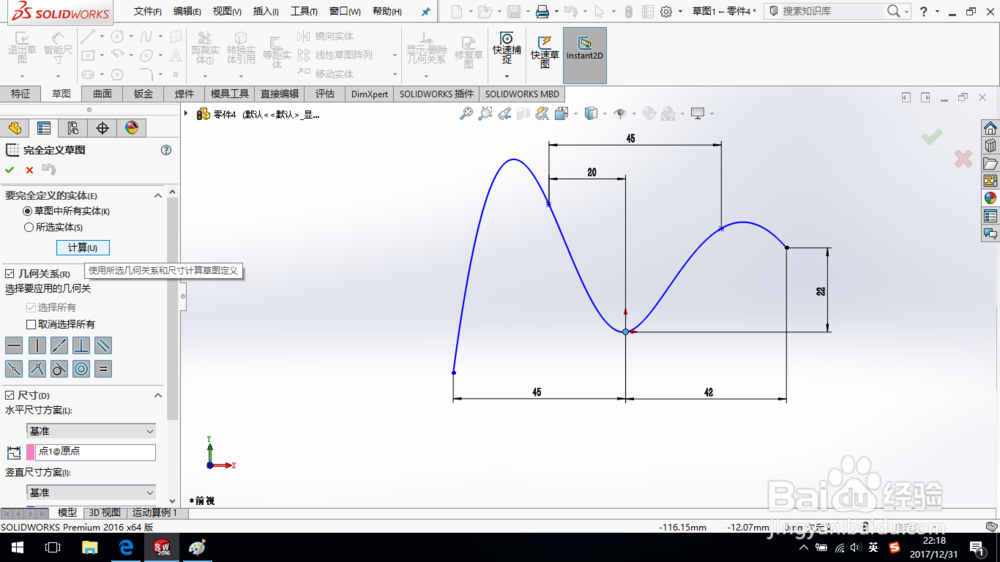Open SOLIDWORKS Resources home icon in task pane
1000x562 pixels.
990,128
